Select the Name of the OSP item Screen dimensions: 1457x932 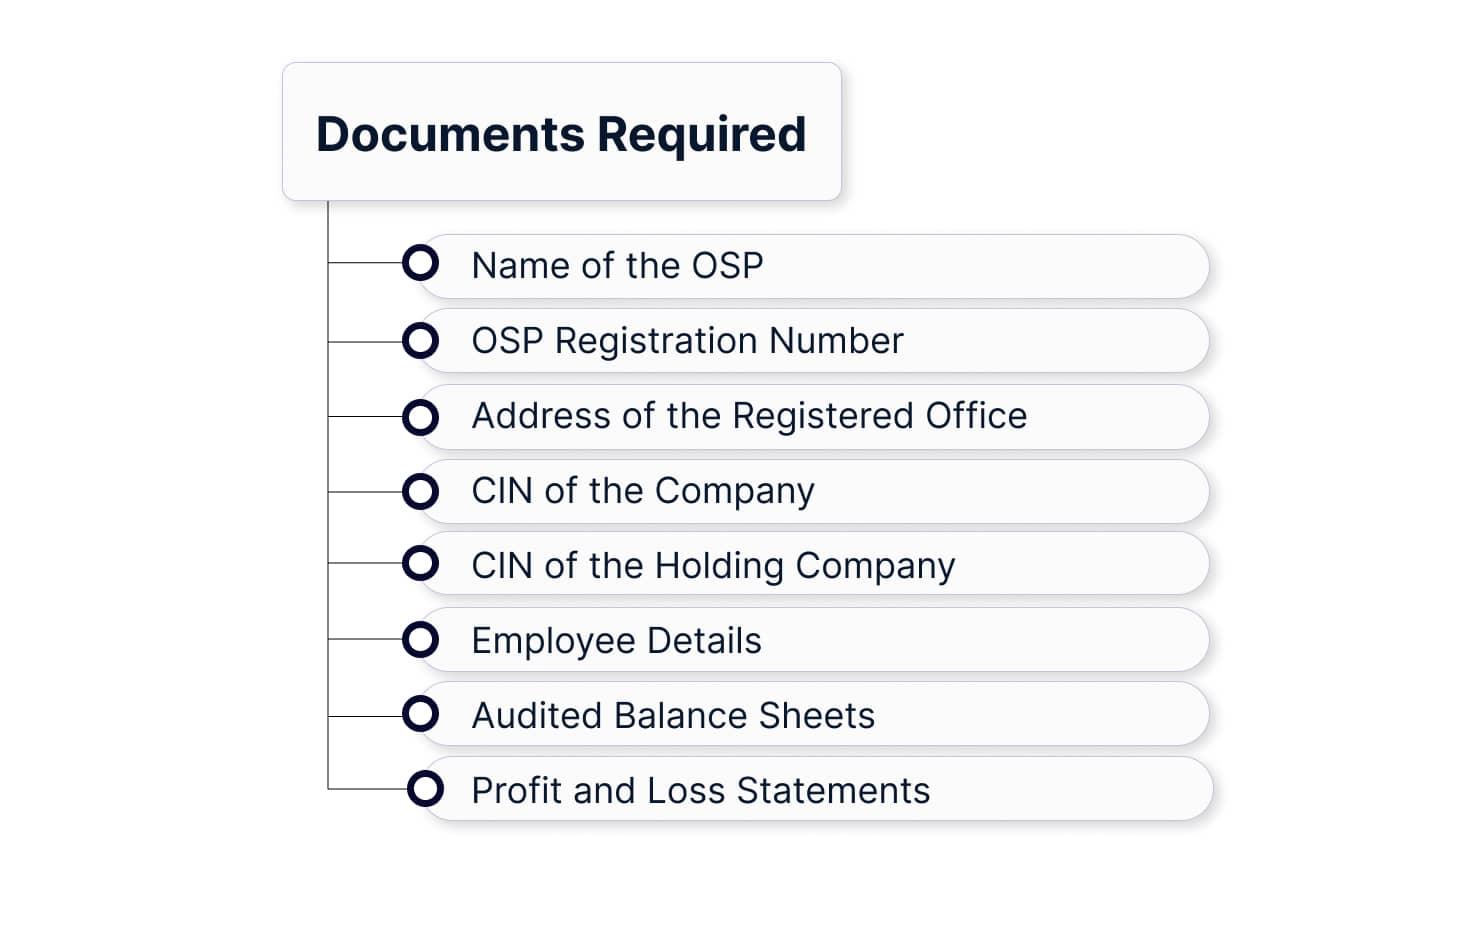click(x=617, y=266)
